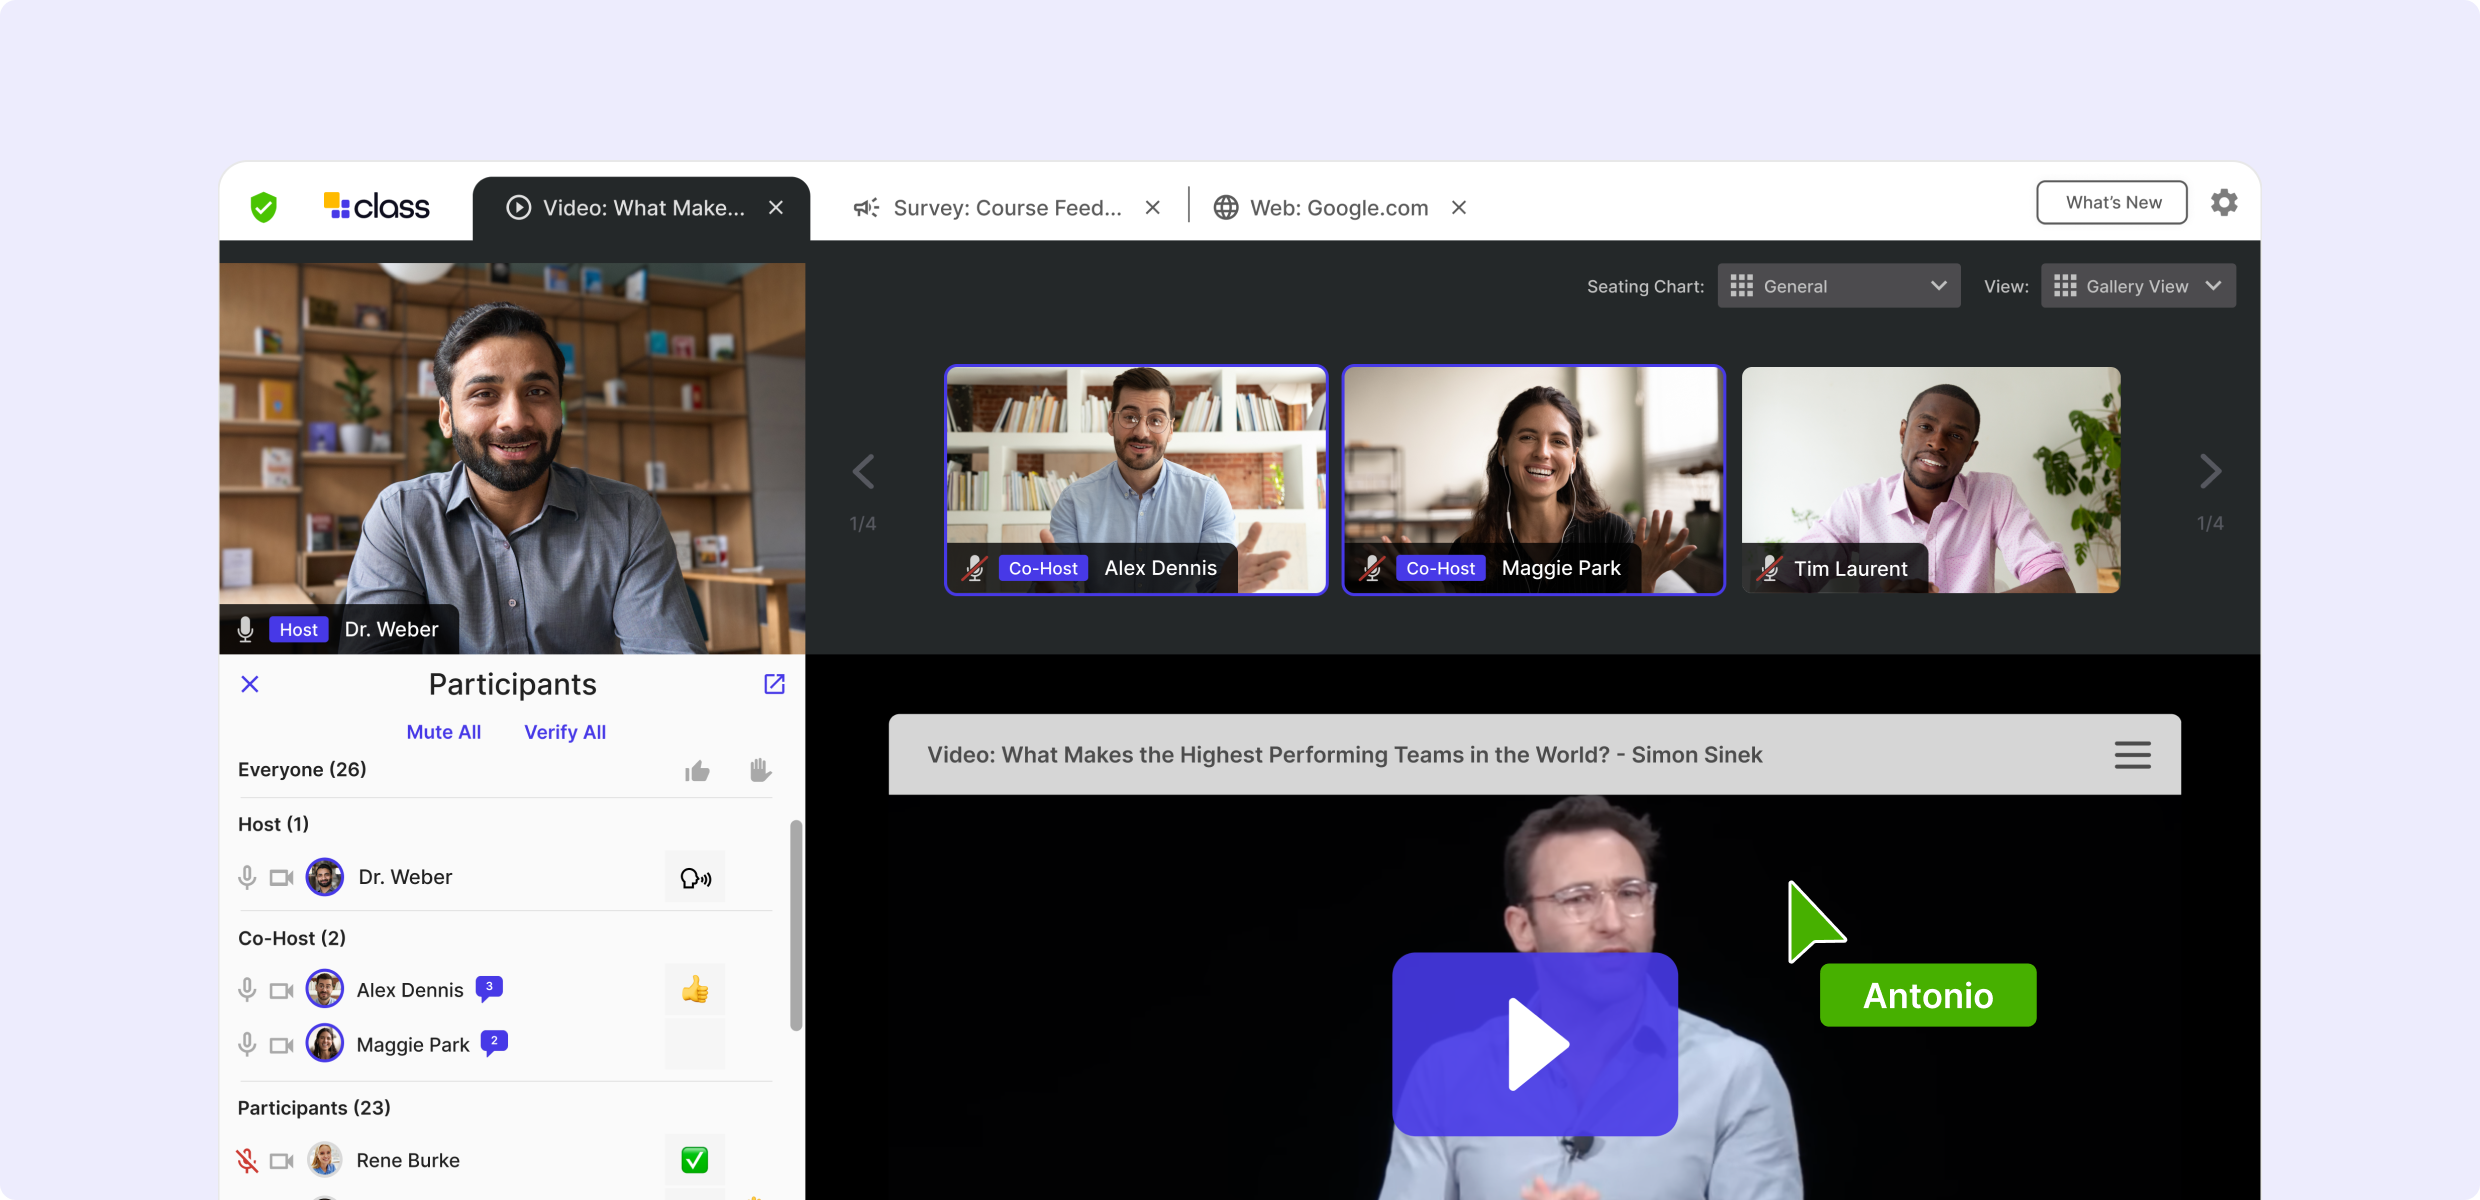Click the What's New button

2112,203
